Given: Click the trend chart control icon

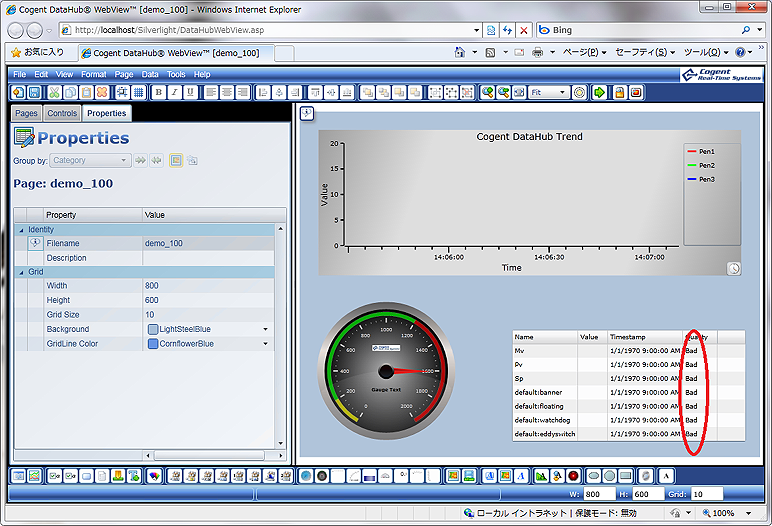Looking at the screenshot, I should 34,476.
